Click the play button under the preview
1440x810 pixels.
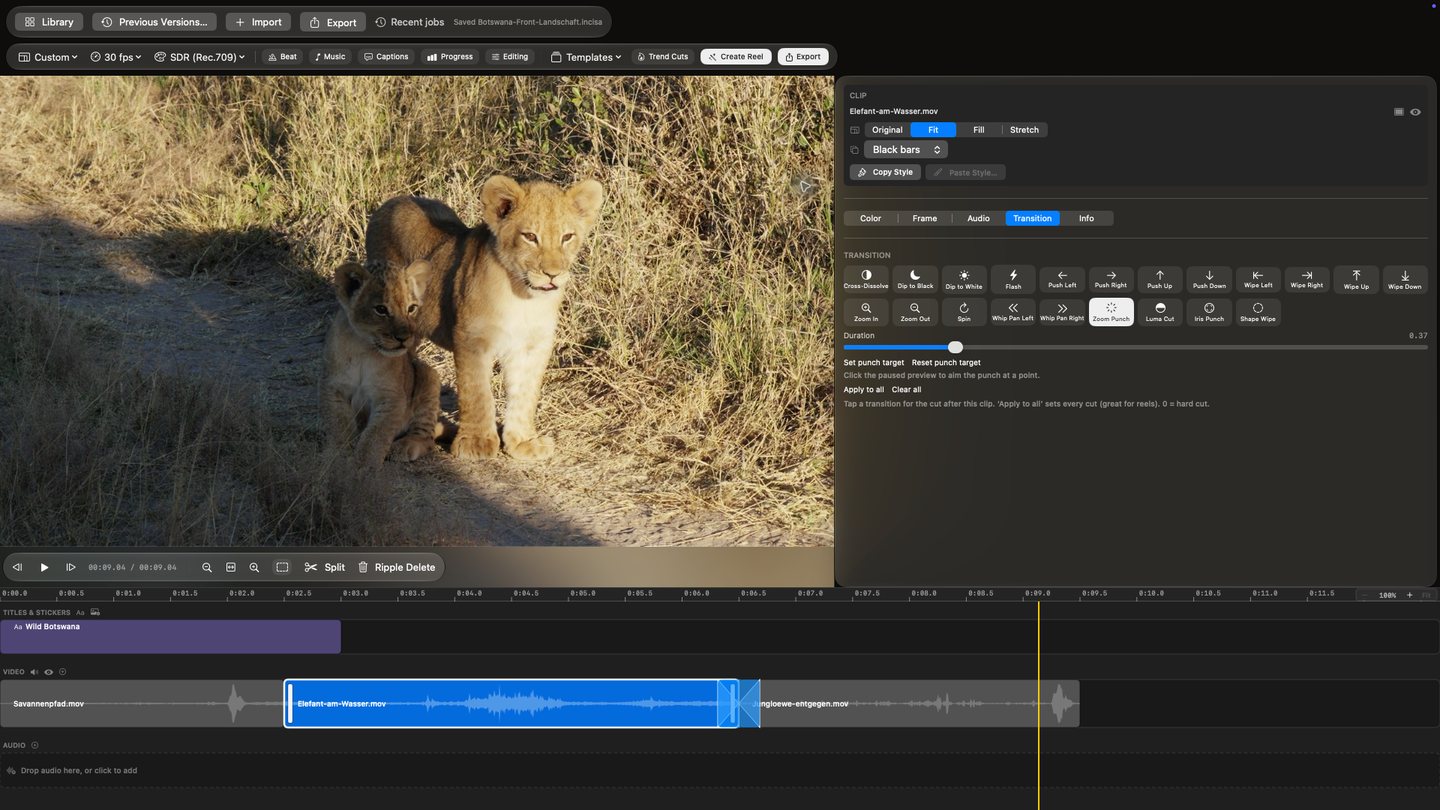click(x=44, y=567)
